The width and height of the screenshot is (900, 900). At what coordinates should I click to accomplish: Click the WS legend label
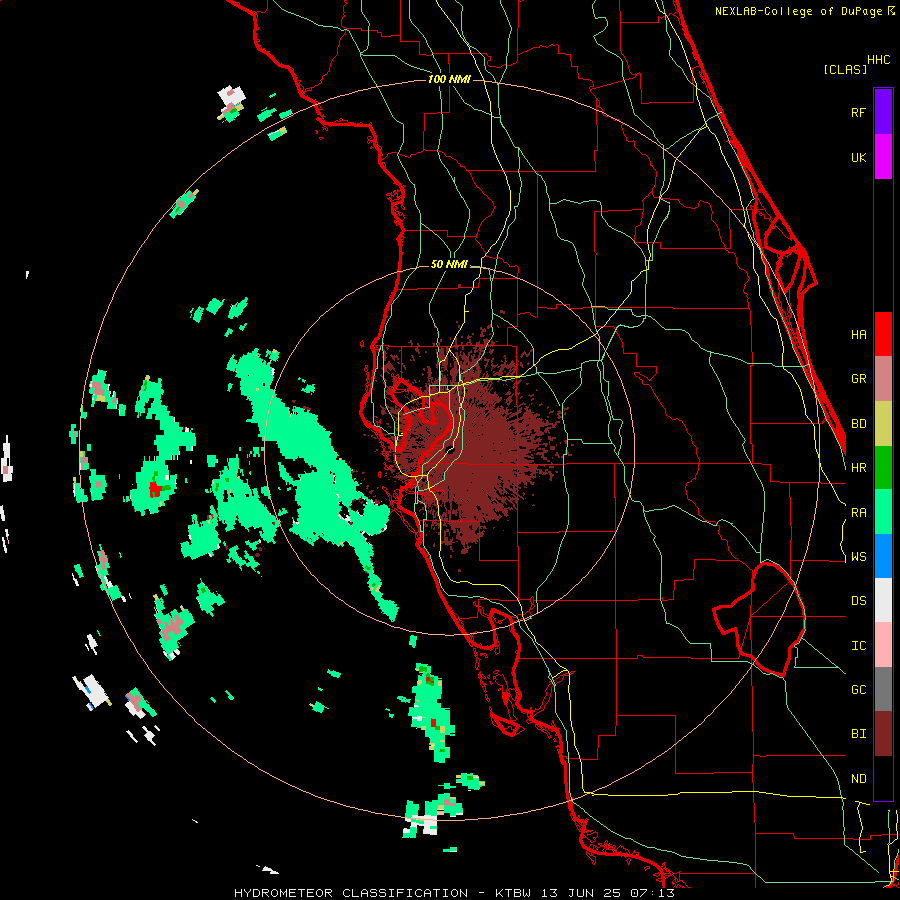coord(859,557)
